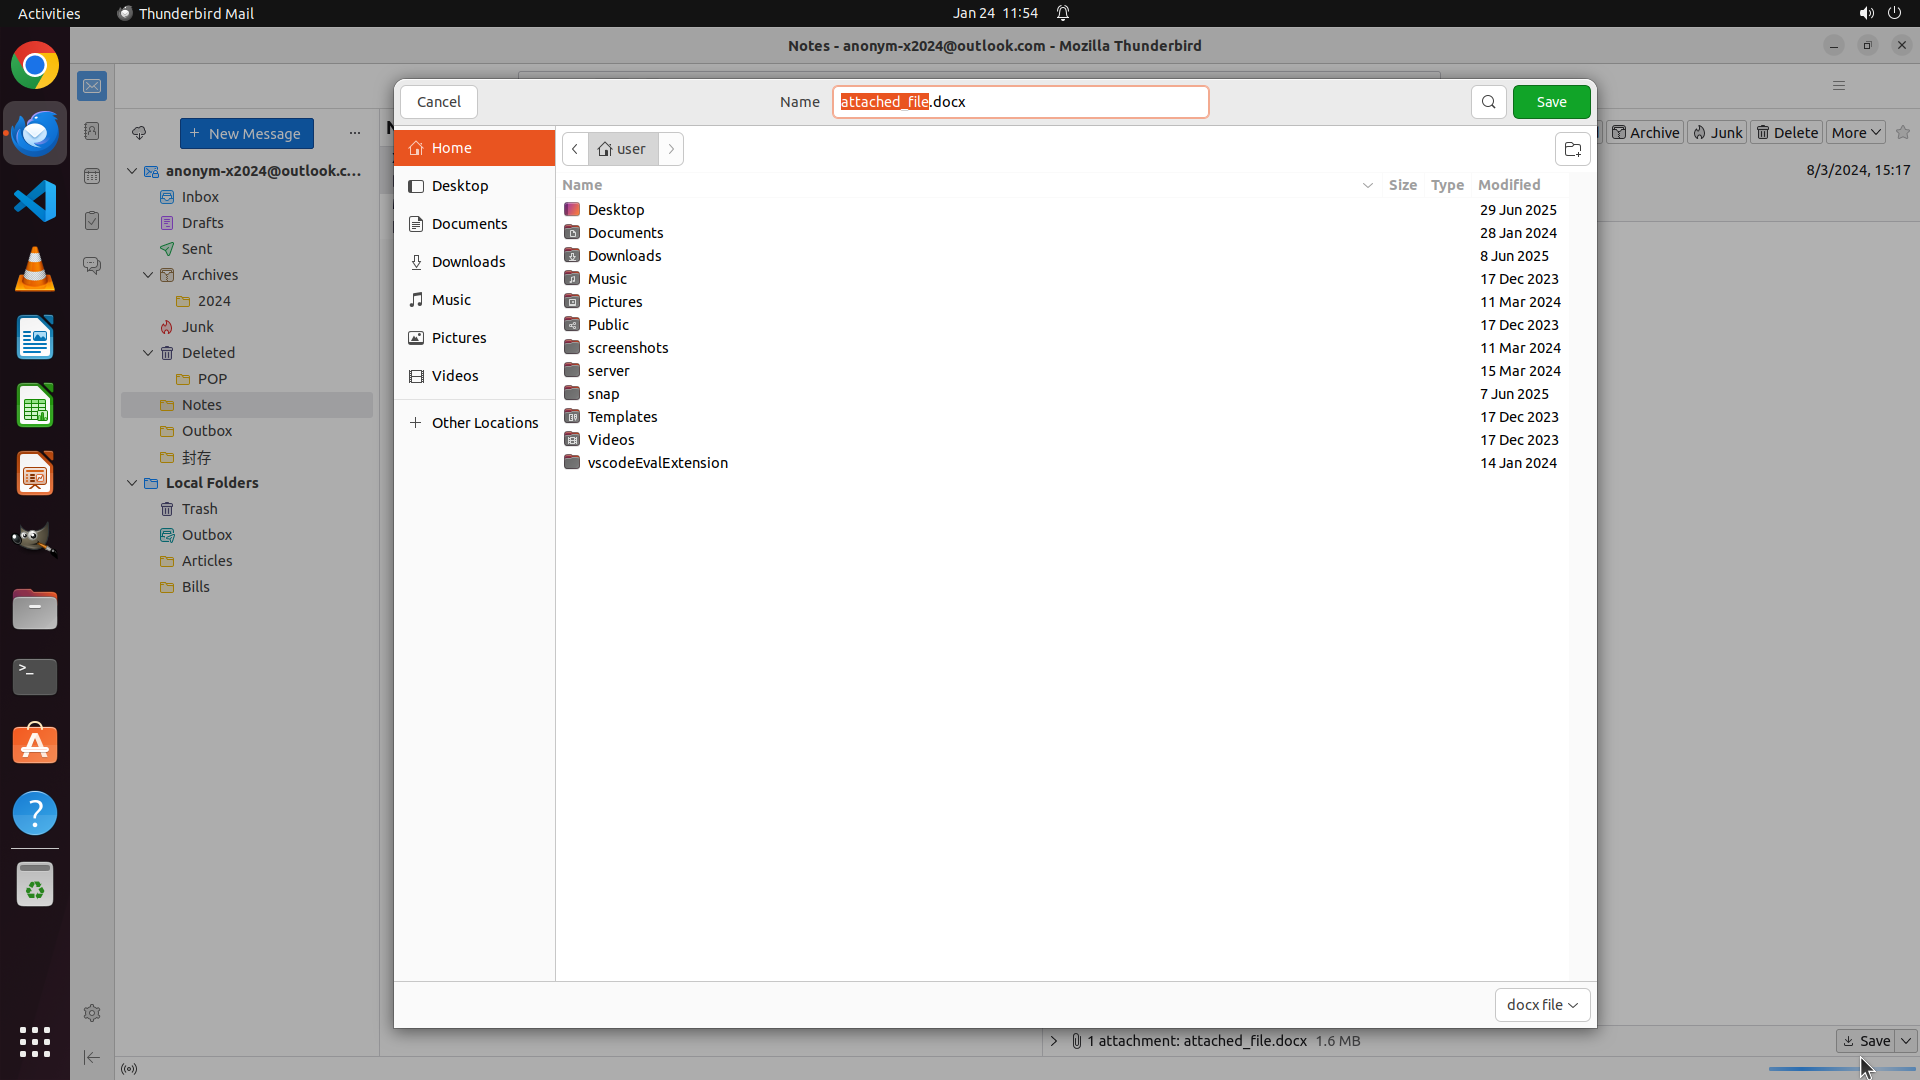The height and width of the screenshot is (1080, 1920).
Task: Open the LibreOffice Impress dock icon
Action: [35, 474]
